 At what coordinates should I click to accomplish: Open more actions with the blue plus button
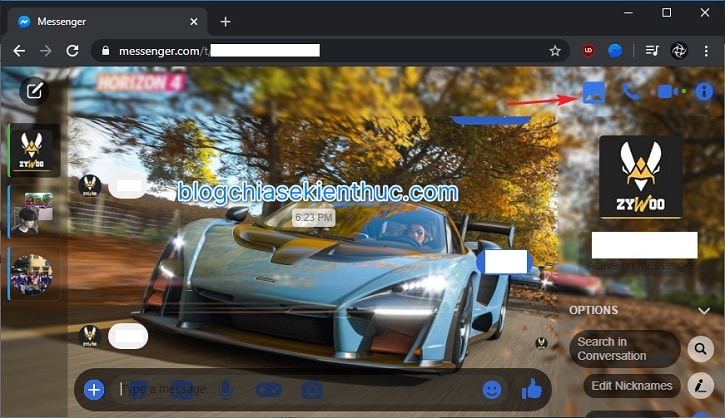pyautogui.click(x=94, y=390)
